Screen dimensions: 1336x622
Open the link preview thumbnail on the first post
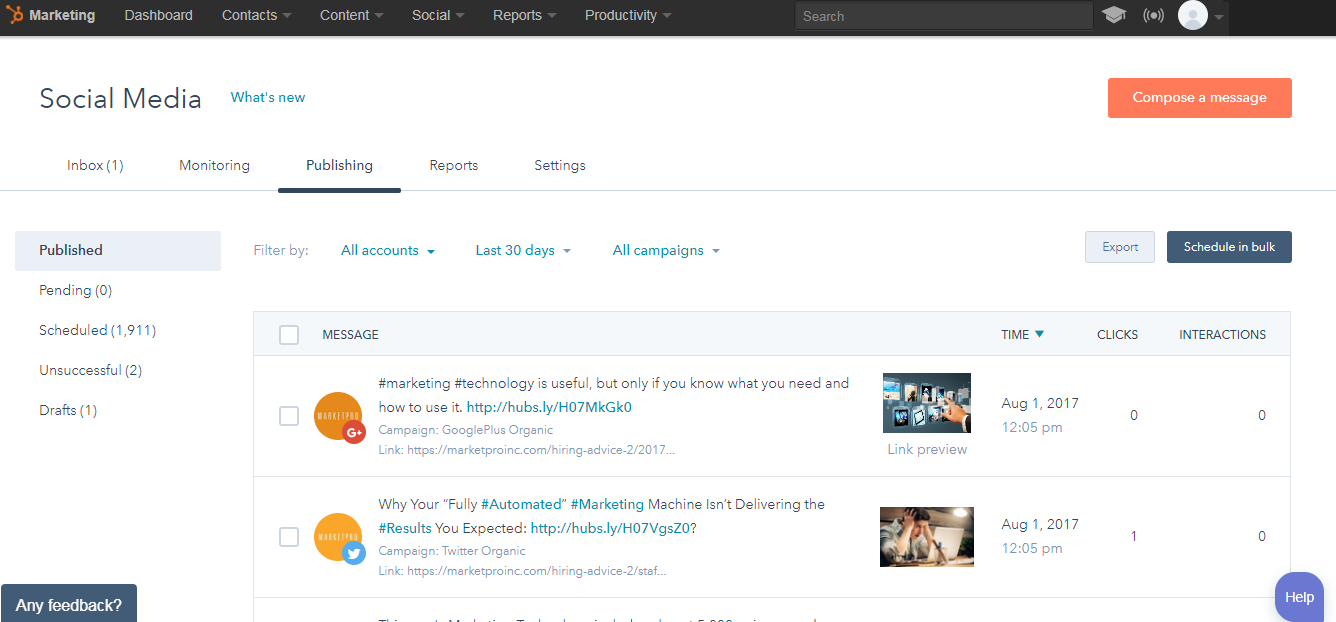926,402
